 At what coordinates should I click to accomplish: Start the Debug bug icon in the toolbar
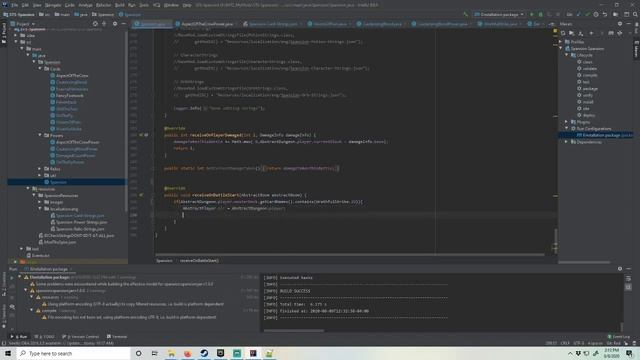tap(540, 14)
